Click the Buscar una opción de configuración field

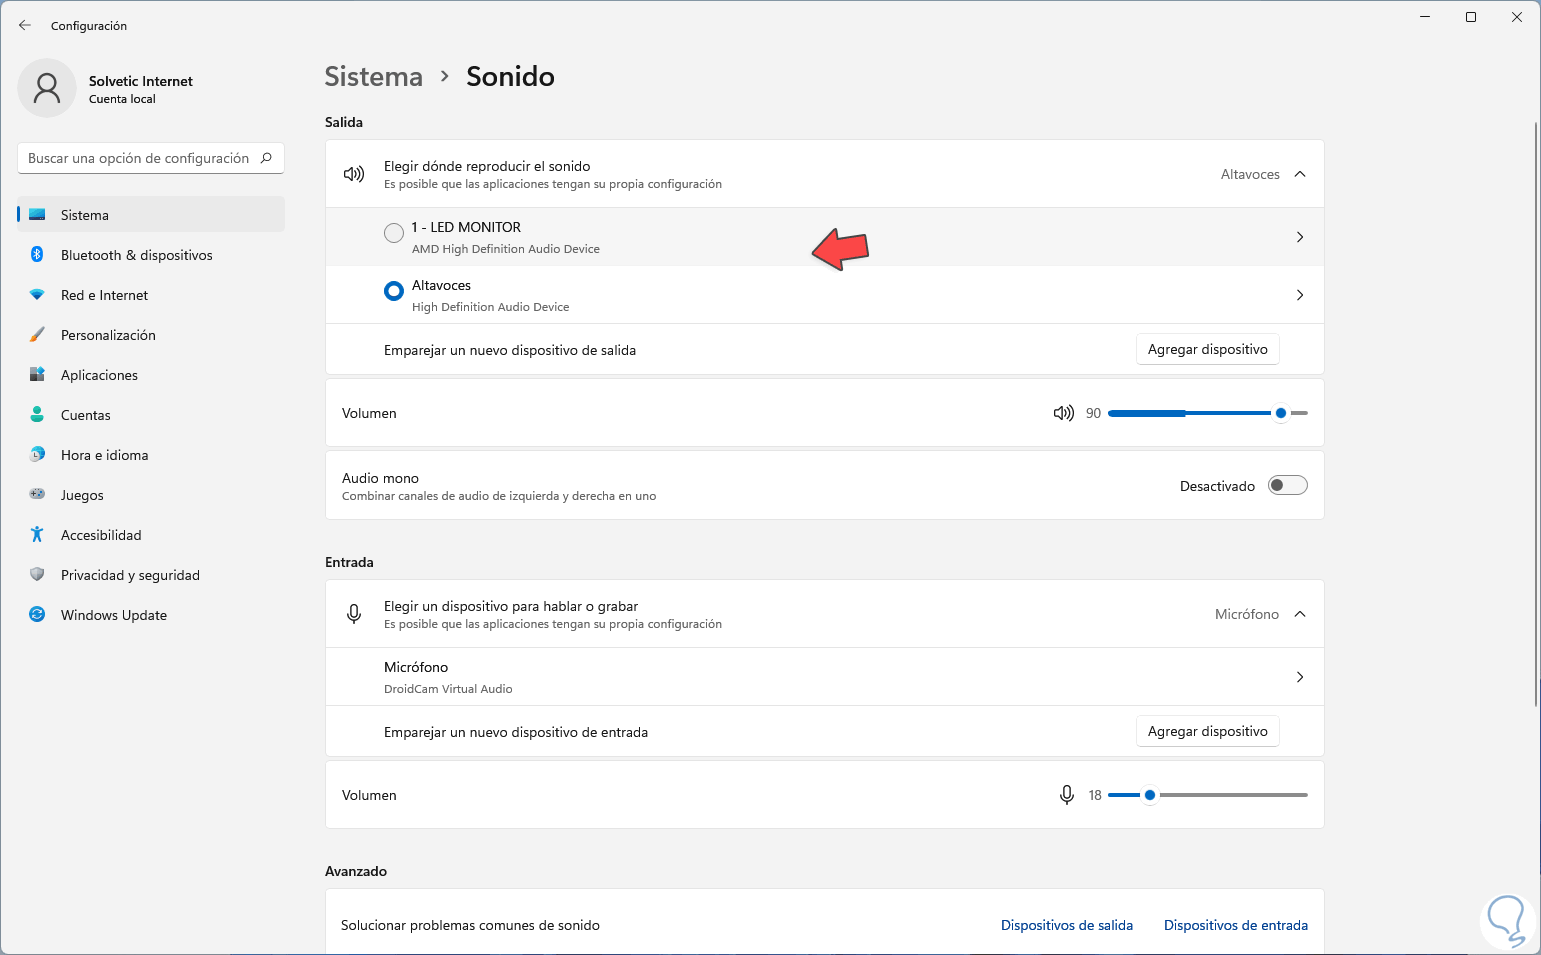[139, 158]
